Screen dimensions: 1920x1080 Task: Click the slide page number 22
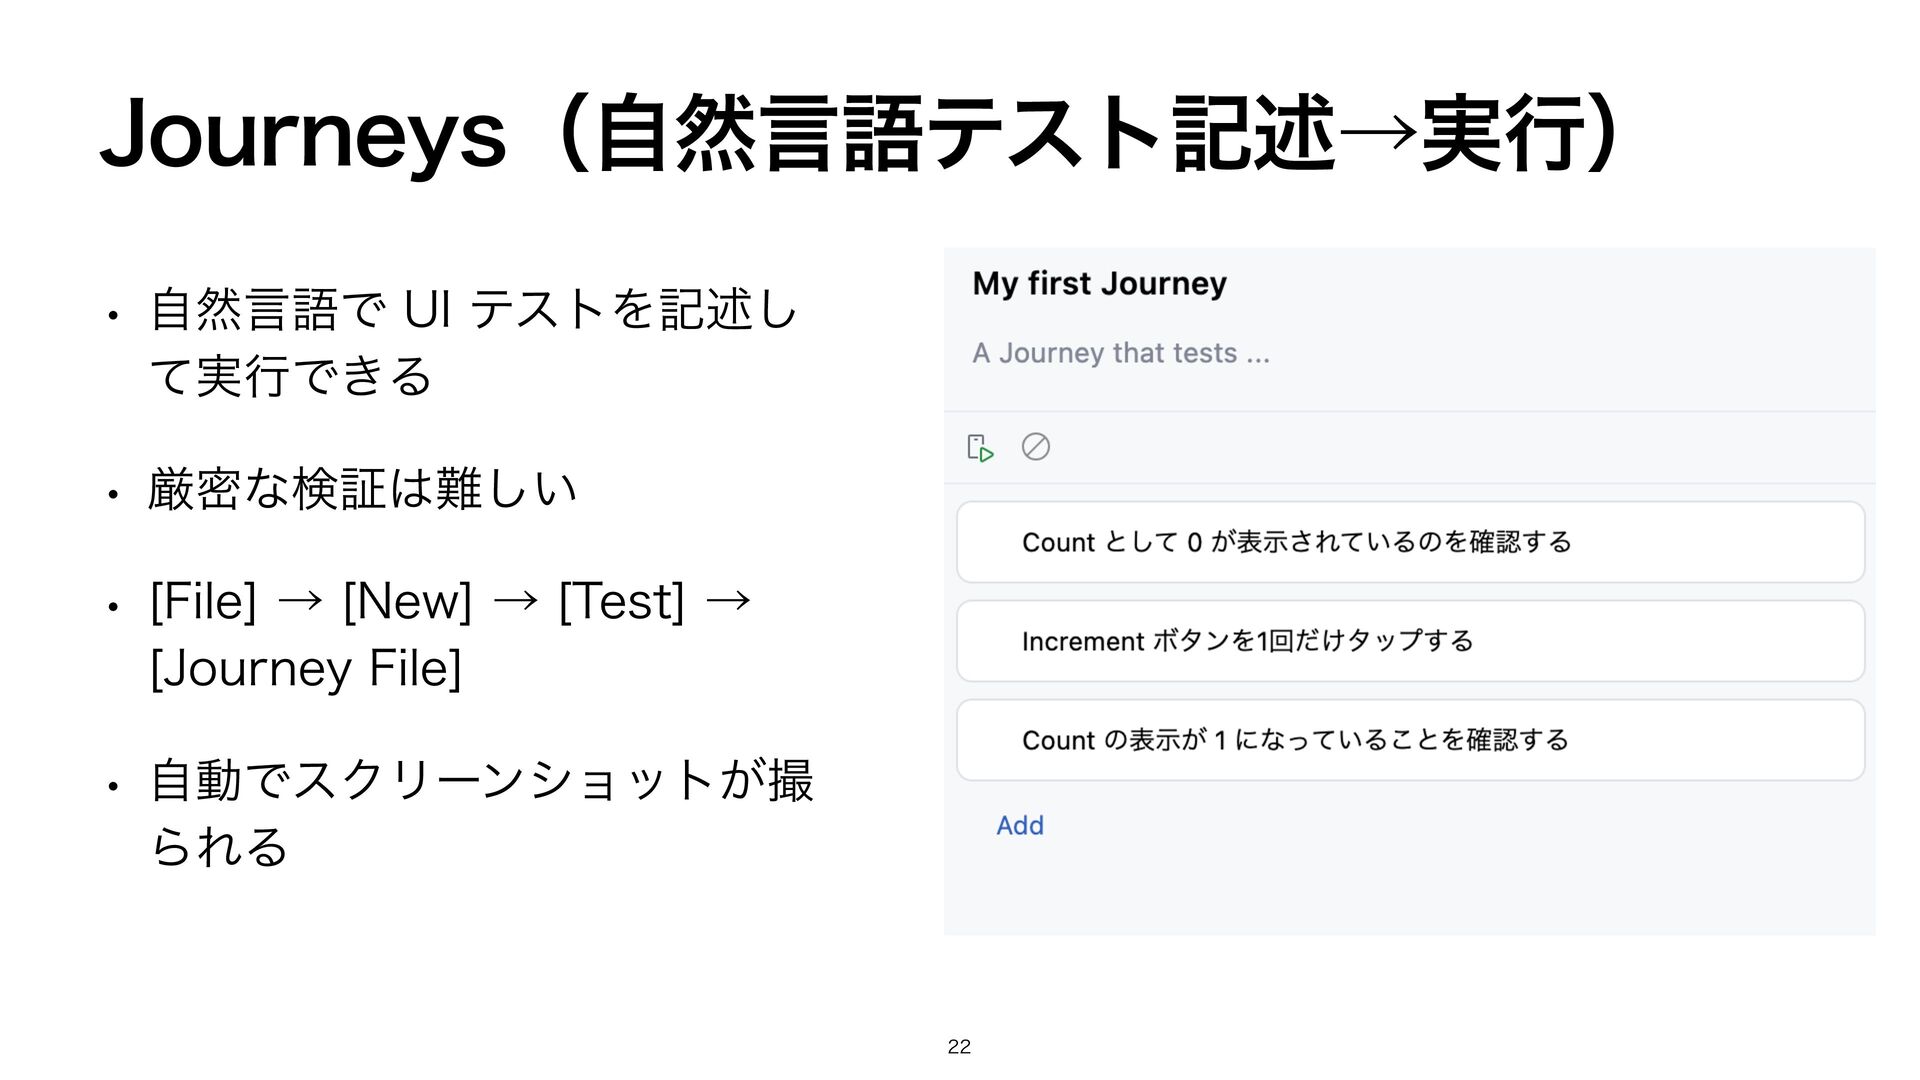959,1047
